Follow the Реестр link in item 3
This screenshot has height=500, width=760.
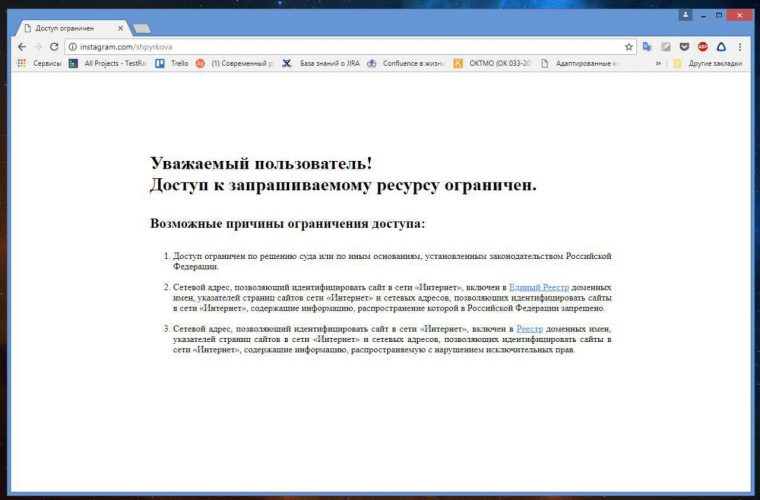click(x=529, y=329)
